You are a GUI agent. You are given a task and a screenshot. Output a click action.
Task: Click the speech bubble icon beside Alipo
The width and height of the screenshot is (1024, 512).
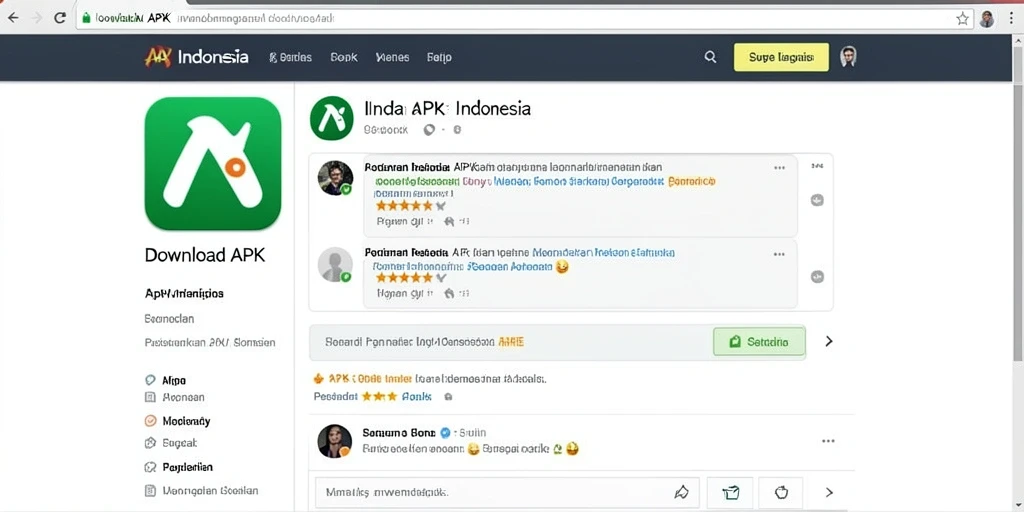pyautogui.click(x=150, y=380)
